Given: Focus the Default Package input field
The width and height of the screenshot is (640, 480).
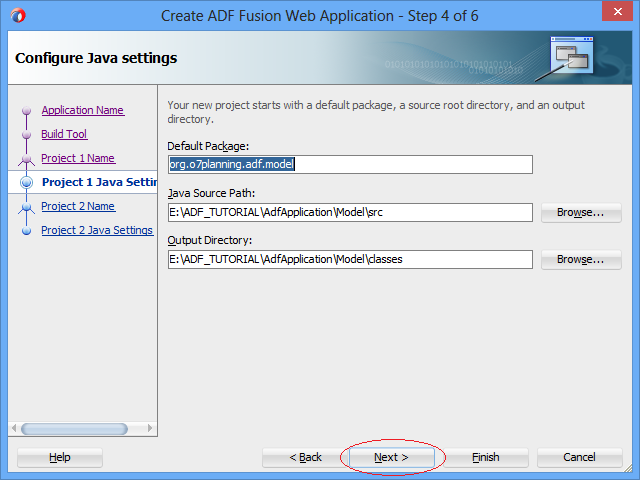Looking at the screenshot, I should pyautogui.click(x=350, y=164).
